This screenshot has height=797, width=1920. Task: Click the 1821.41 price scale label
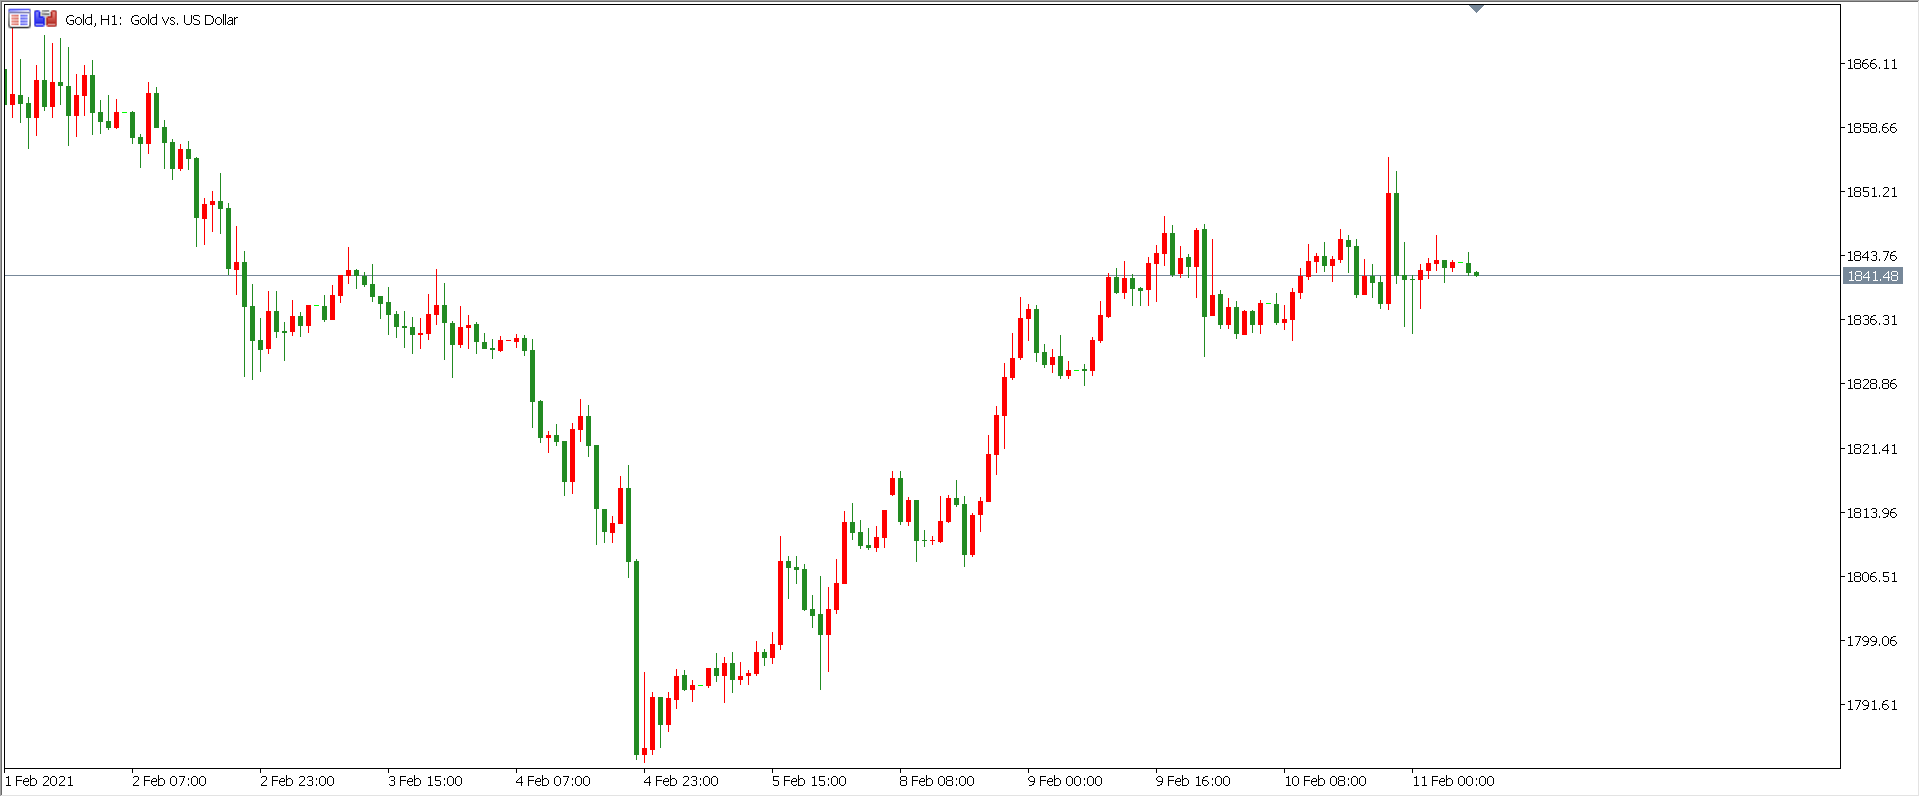pyautogui.click(x=1871, y=449)
